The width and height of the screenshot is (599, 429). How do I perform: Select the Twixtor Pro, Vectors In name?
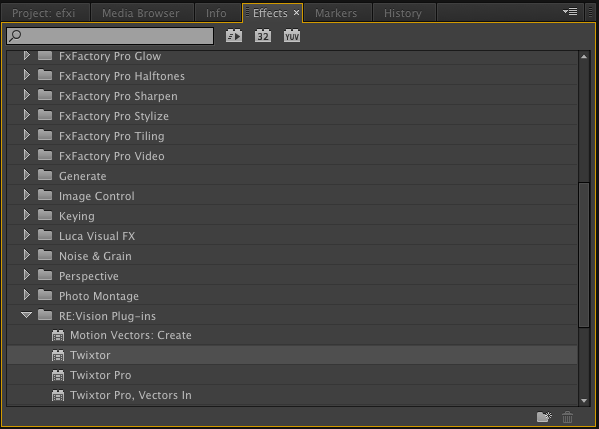coord(131,395)
